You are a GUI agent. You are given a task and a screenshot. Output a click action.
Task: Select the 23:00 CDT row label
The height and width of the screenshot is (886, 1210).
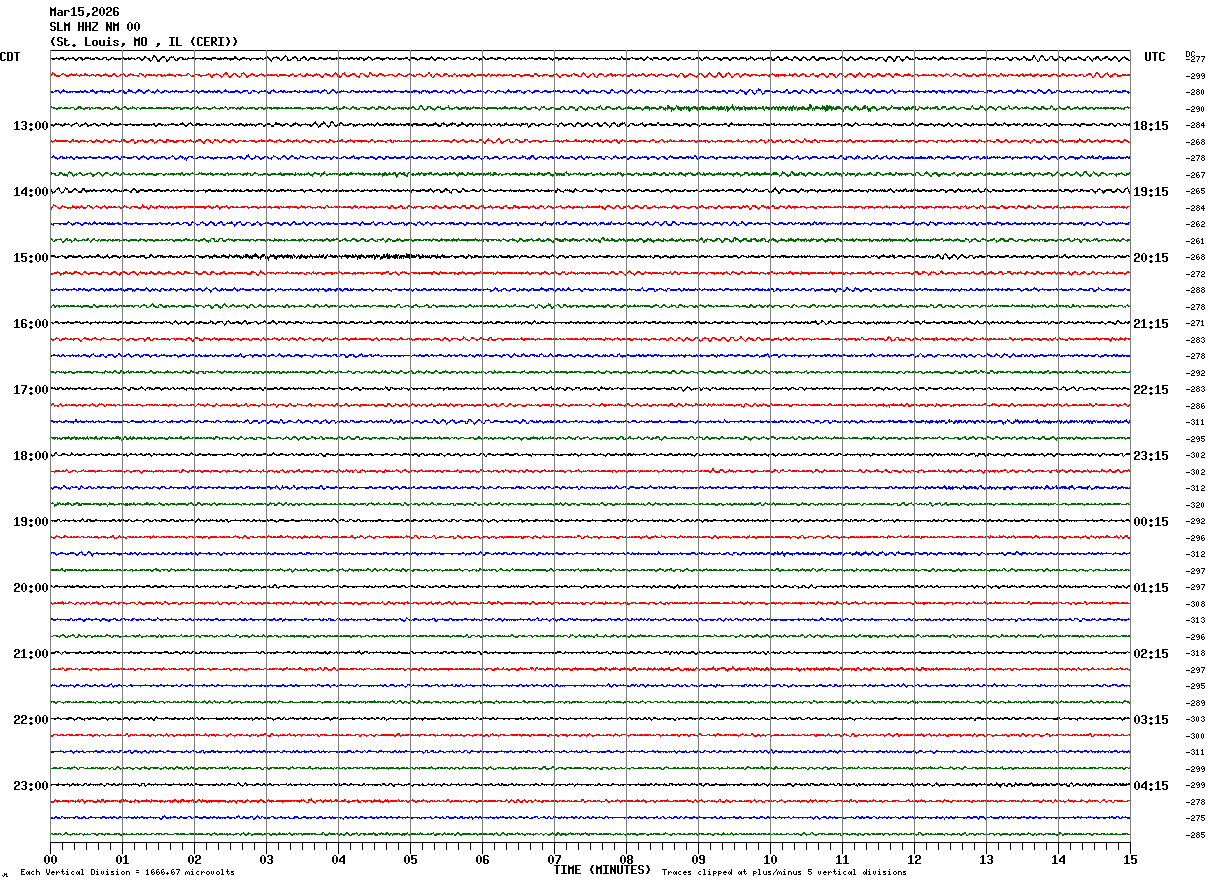30,786
